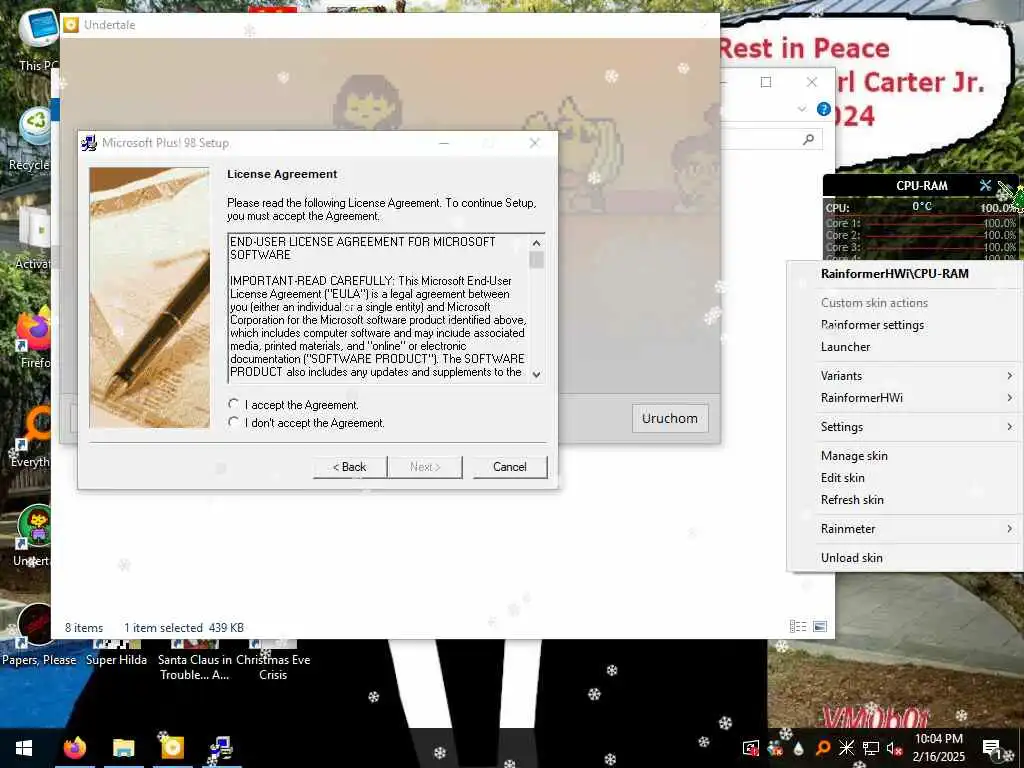Select the Recycle Bin desktop icon

pos(31,139)
